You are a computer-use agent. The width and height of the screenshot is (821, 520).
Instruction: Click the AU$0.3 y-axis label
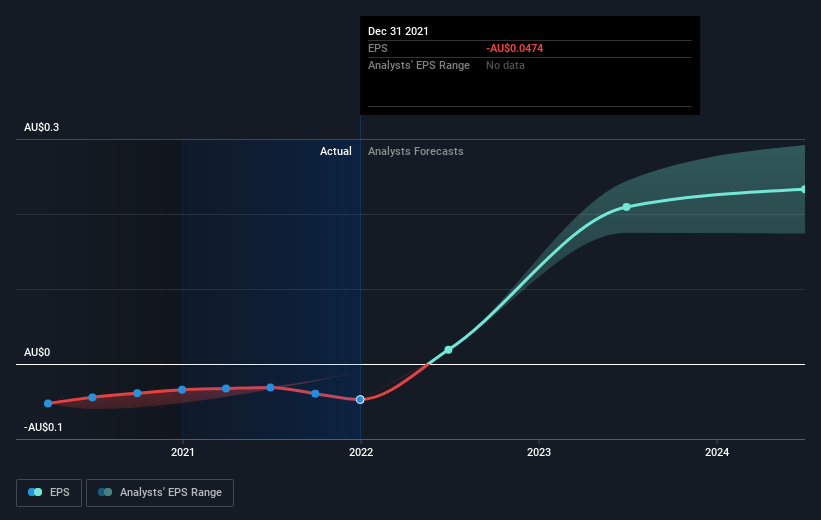pos(41,127)
